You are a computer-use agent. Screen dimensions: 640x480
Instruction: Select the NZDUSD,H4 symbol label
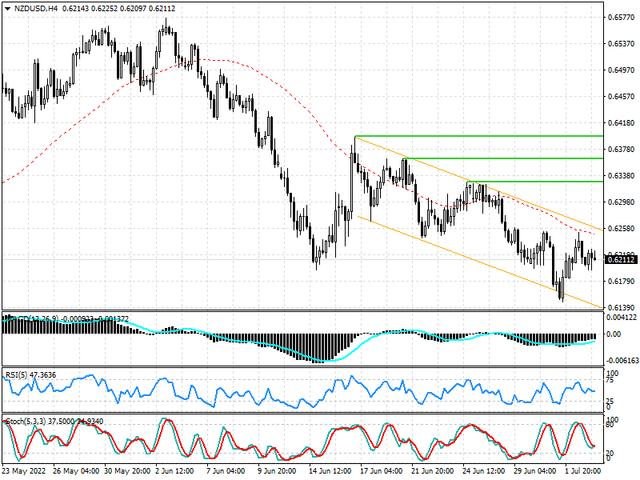coord(33,8)
